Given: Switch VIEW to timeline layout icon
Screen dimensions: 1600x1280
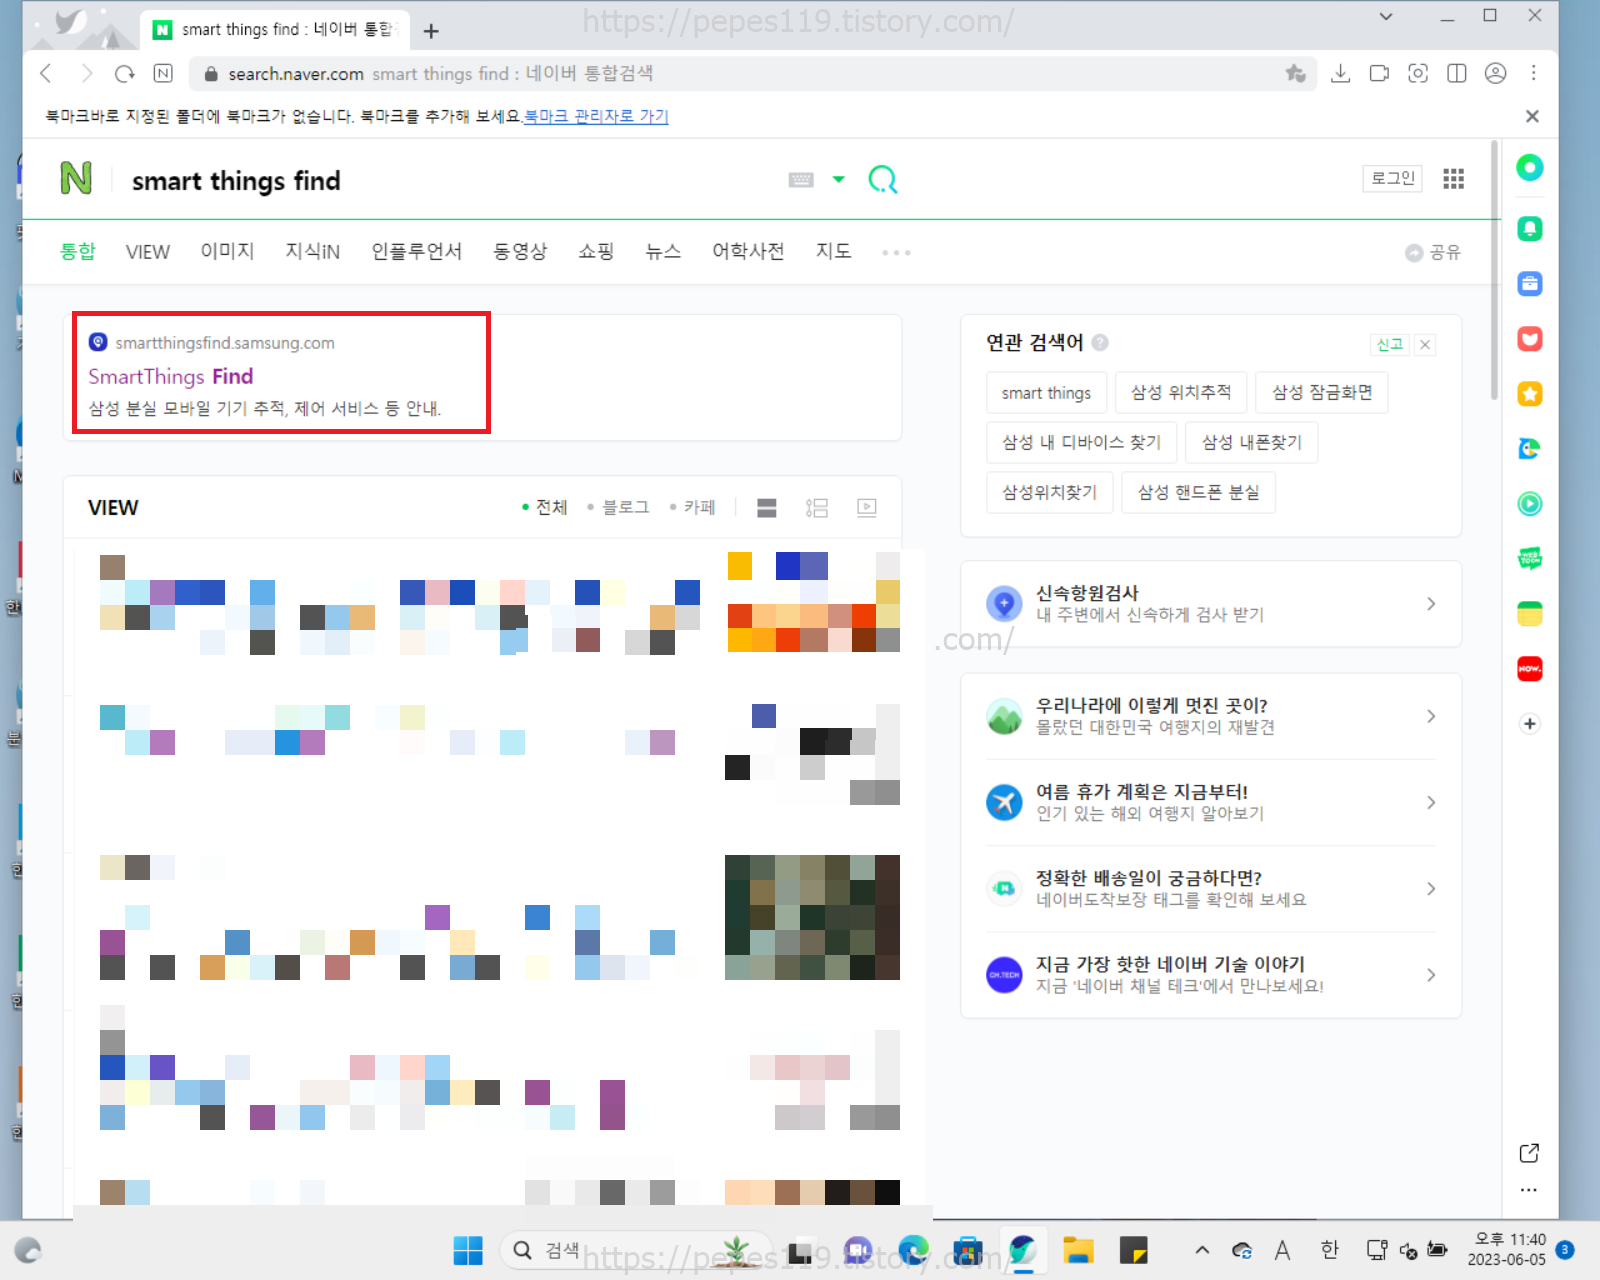Looking at the screenshot, I should click(817, 508).
